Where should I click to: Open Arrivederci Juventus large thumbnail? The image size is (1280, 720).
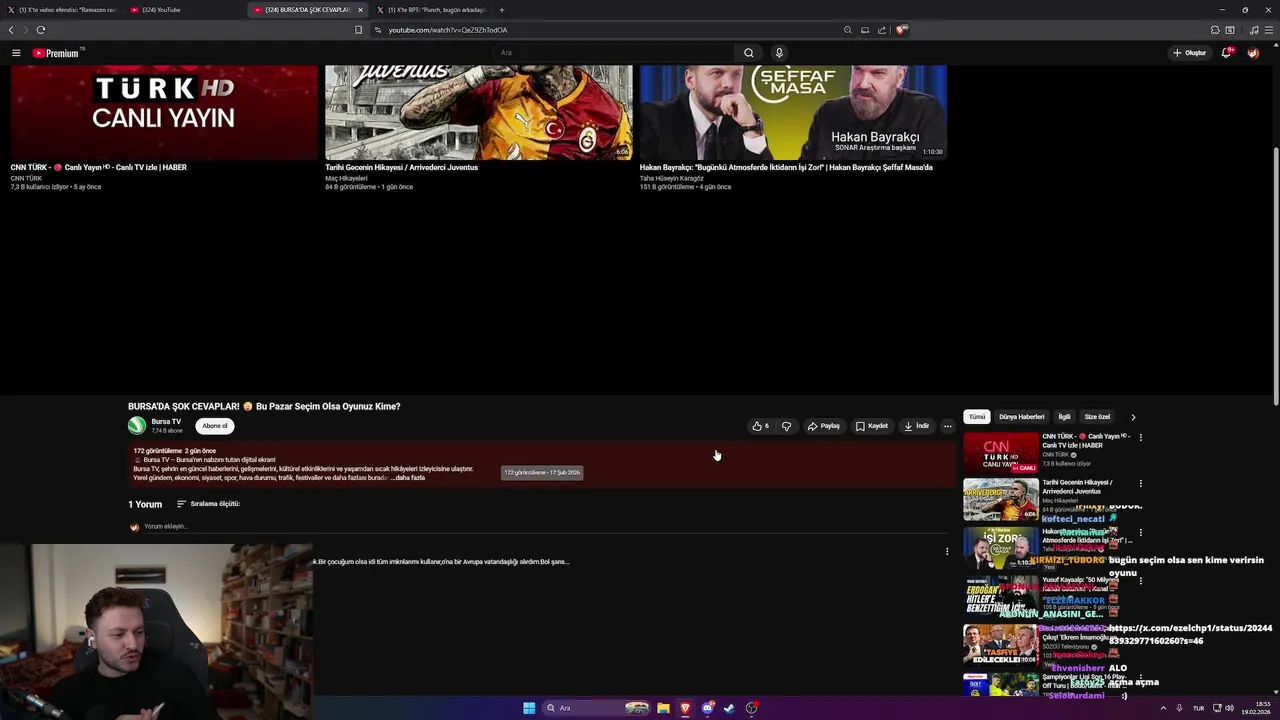(x=478, y=112)
